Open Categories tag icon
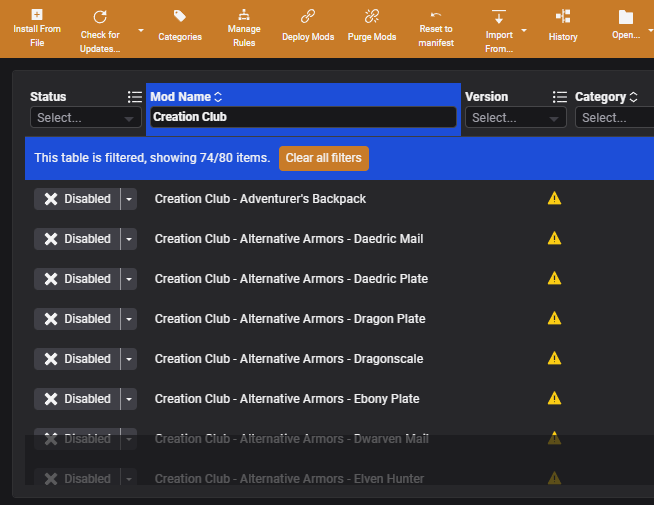The height and width of the screenshot is (505, 654). coord(180,16)
